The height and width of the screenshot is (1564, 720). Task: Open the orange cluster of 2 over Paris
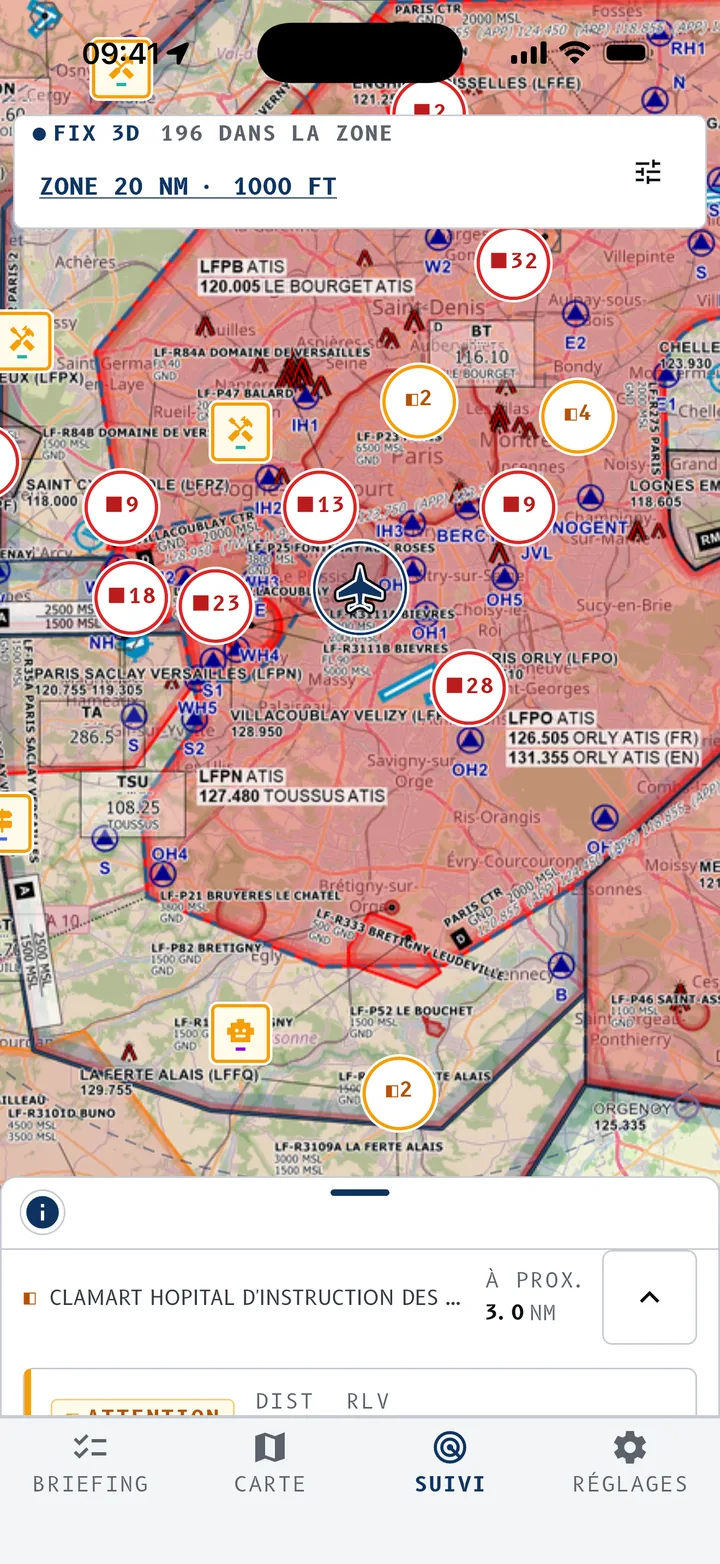pos(419,400)
